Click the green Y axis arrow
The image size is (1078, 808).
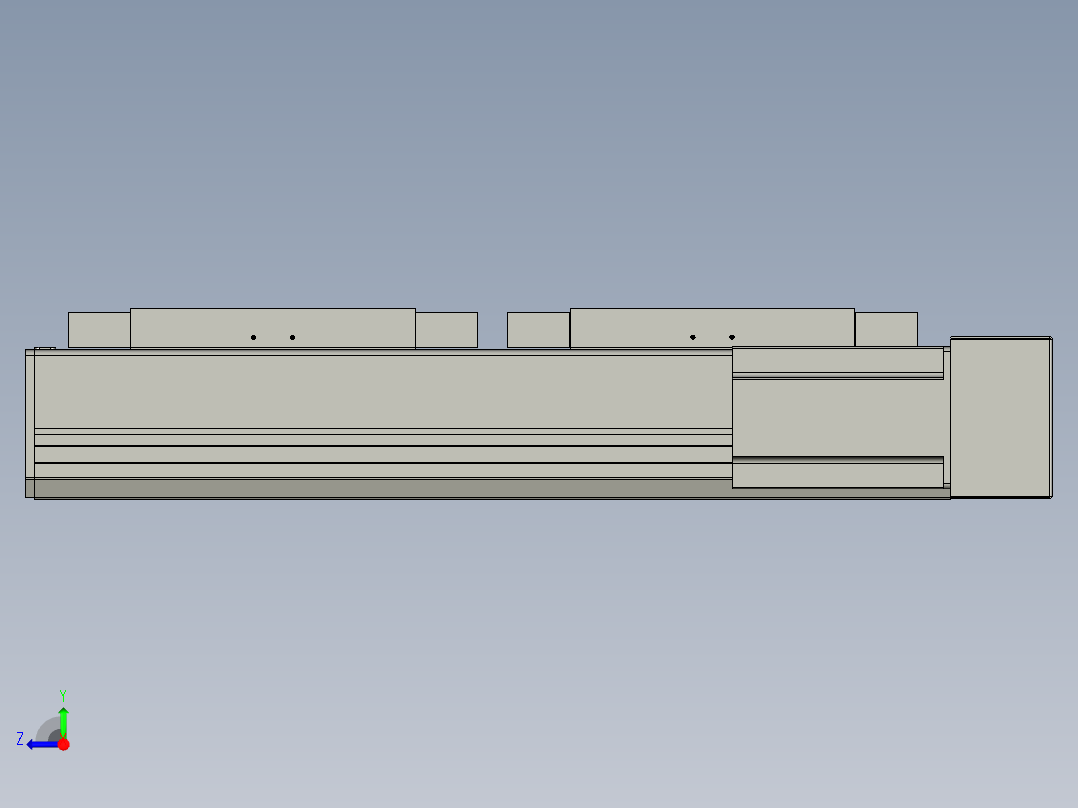63,722
